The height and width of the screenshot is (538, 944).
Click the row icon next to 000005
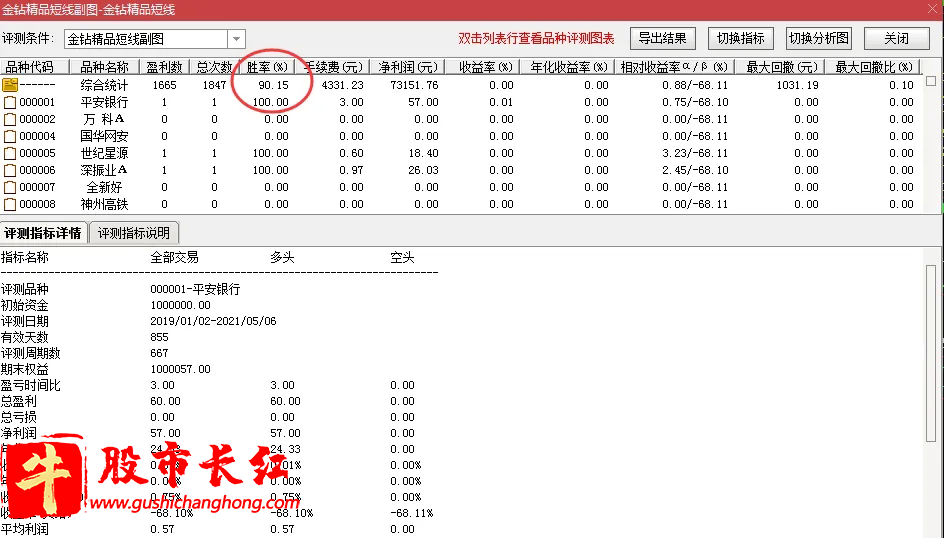(10, 153)
